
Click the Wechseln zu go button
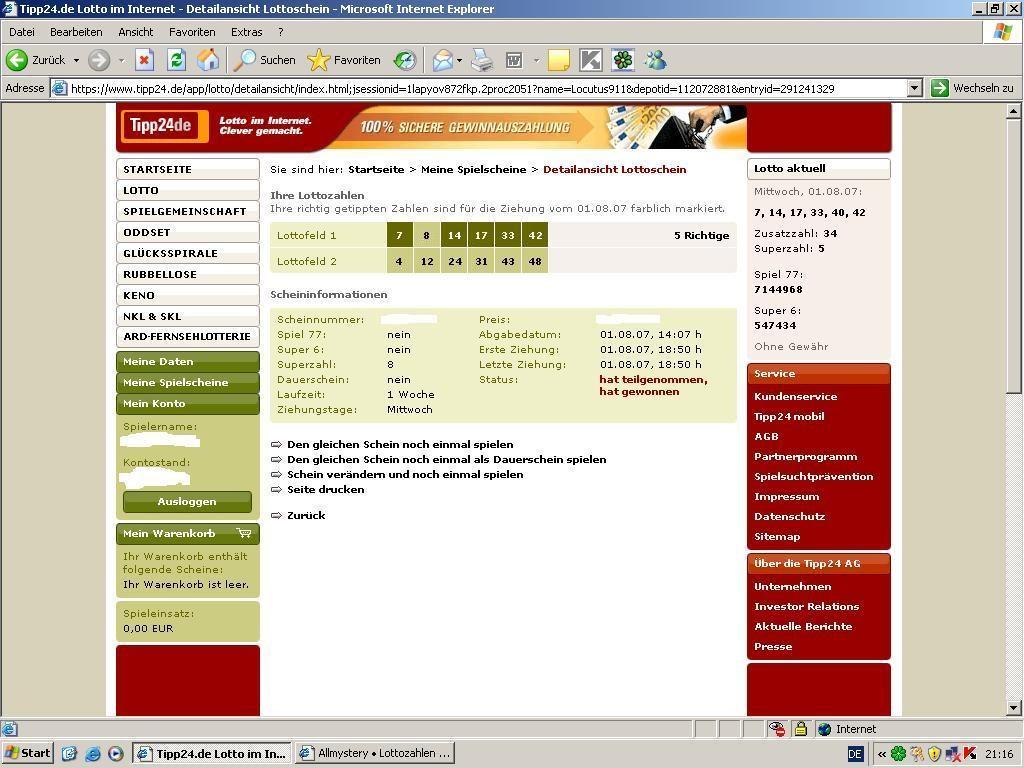coord(972,88)
